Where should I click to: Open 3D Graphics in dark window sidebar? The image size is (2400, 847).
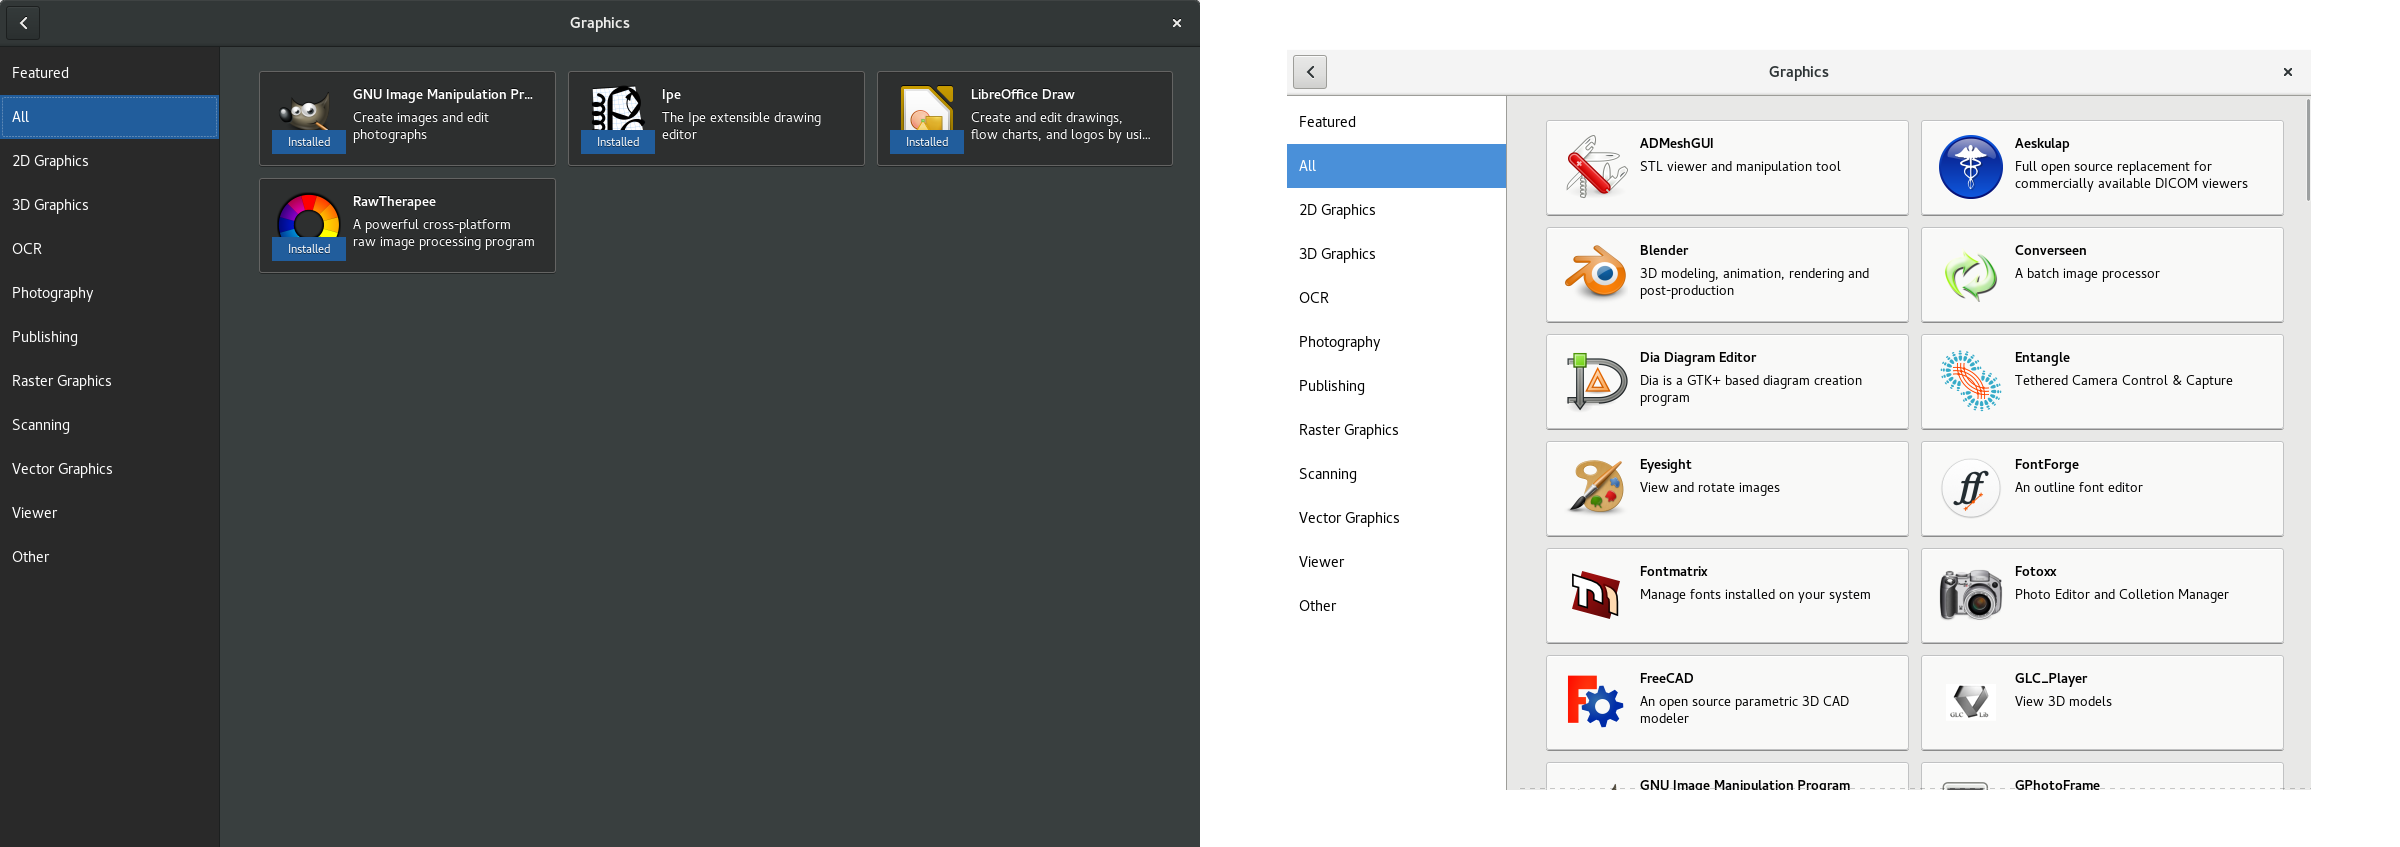pyautogui.click(x=110, y=205)
